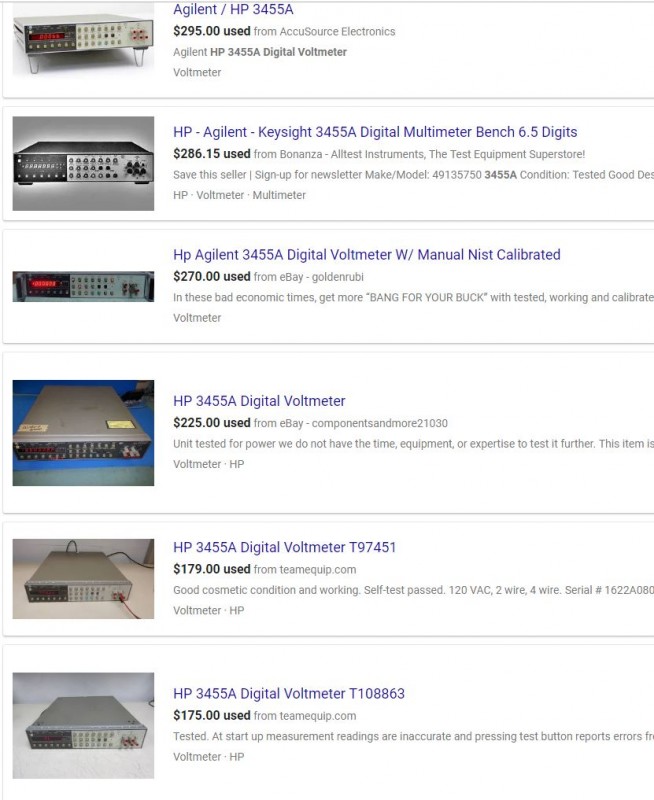Open 'HP 3455A Digital Voltmeter T97451' link
654x800 pixels.
284,547
